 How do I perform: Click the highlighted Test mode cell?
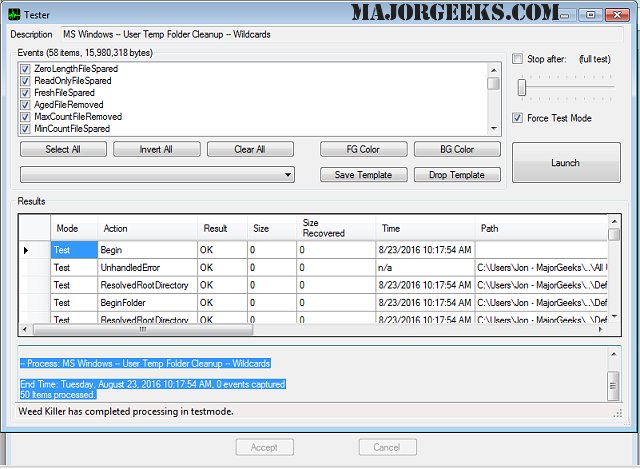point(74,250)
